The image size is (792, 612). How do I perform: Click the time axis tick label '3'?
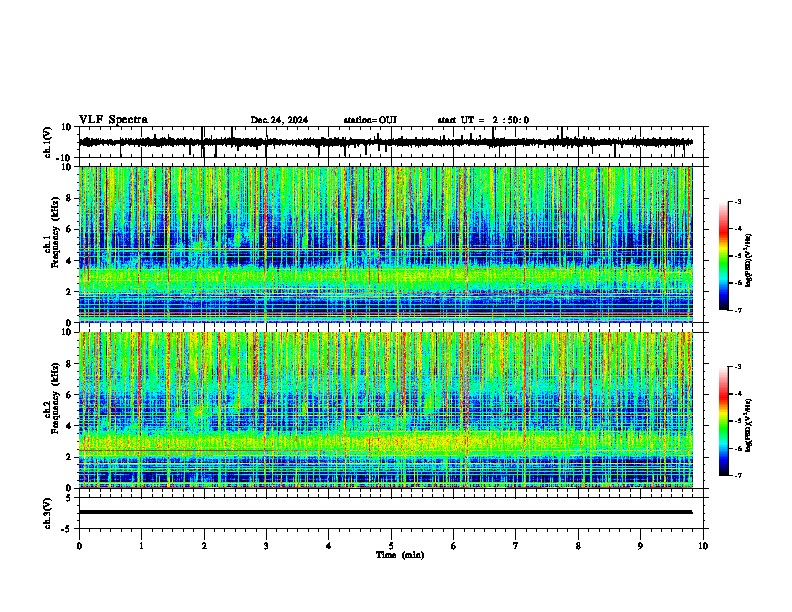[266, 546]
